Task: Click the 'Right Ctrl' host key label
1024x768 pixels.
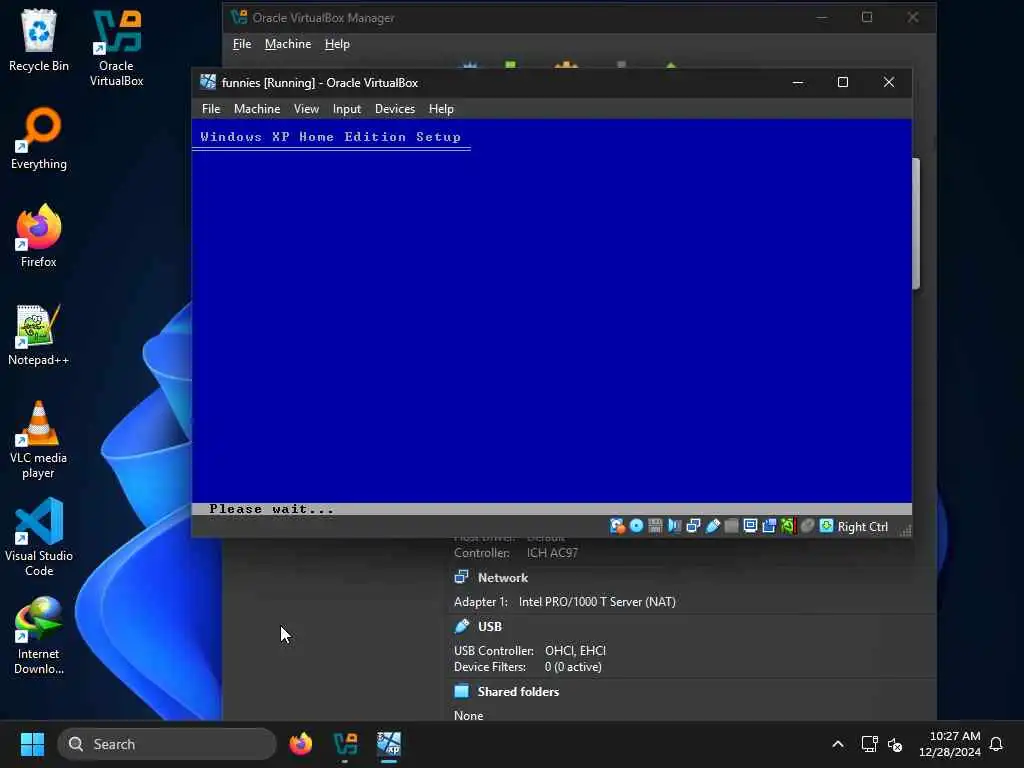Action: [x=863, y=527]
